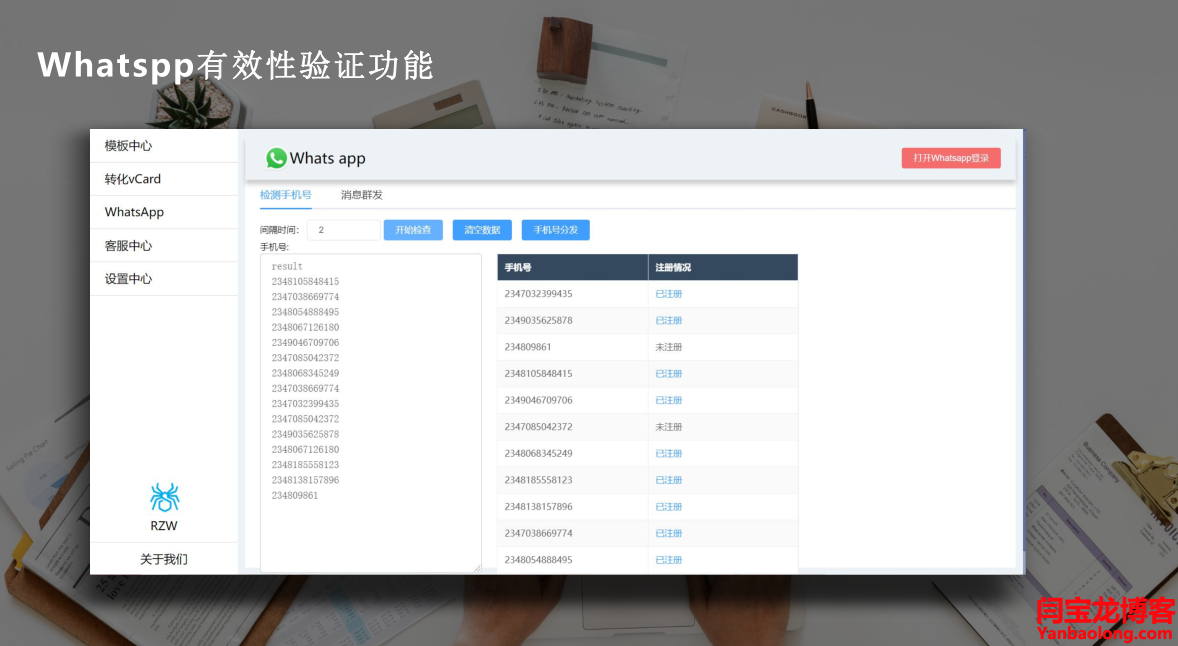Click the 手机号分发 button
The image size is (1178, 646).
555,230
